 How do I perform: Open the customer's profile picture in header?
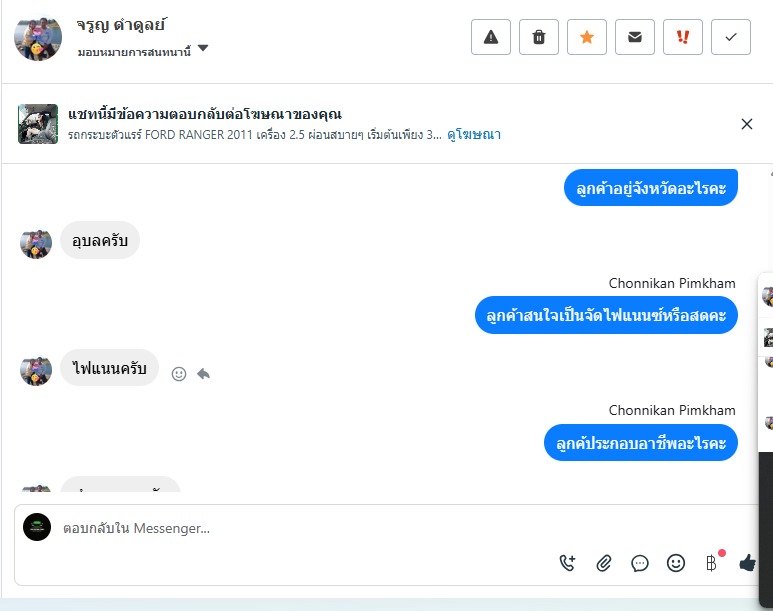tap(38, 37)
